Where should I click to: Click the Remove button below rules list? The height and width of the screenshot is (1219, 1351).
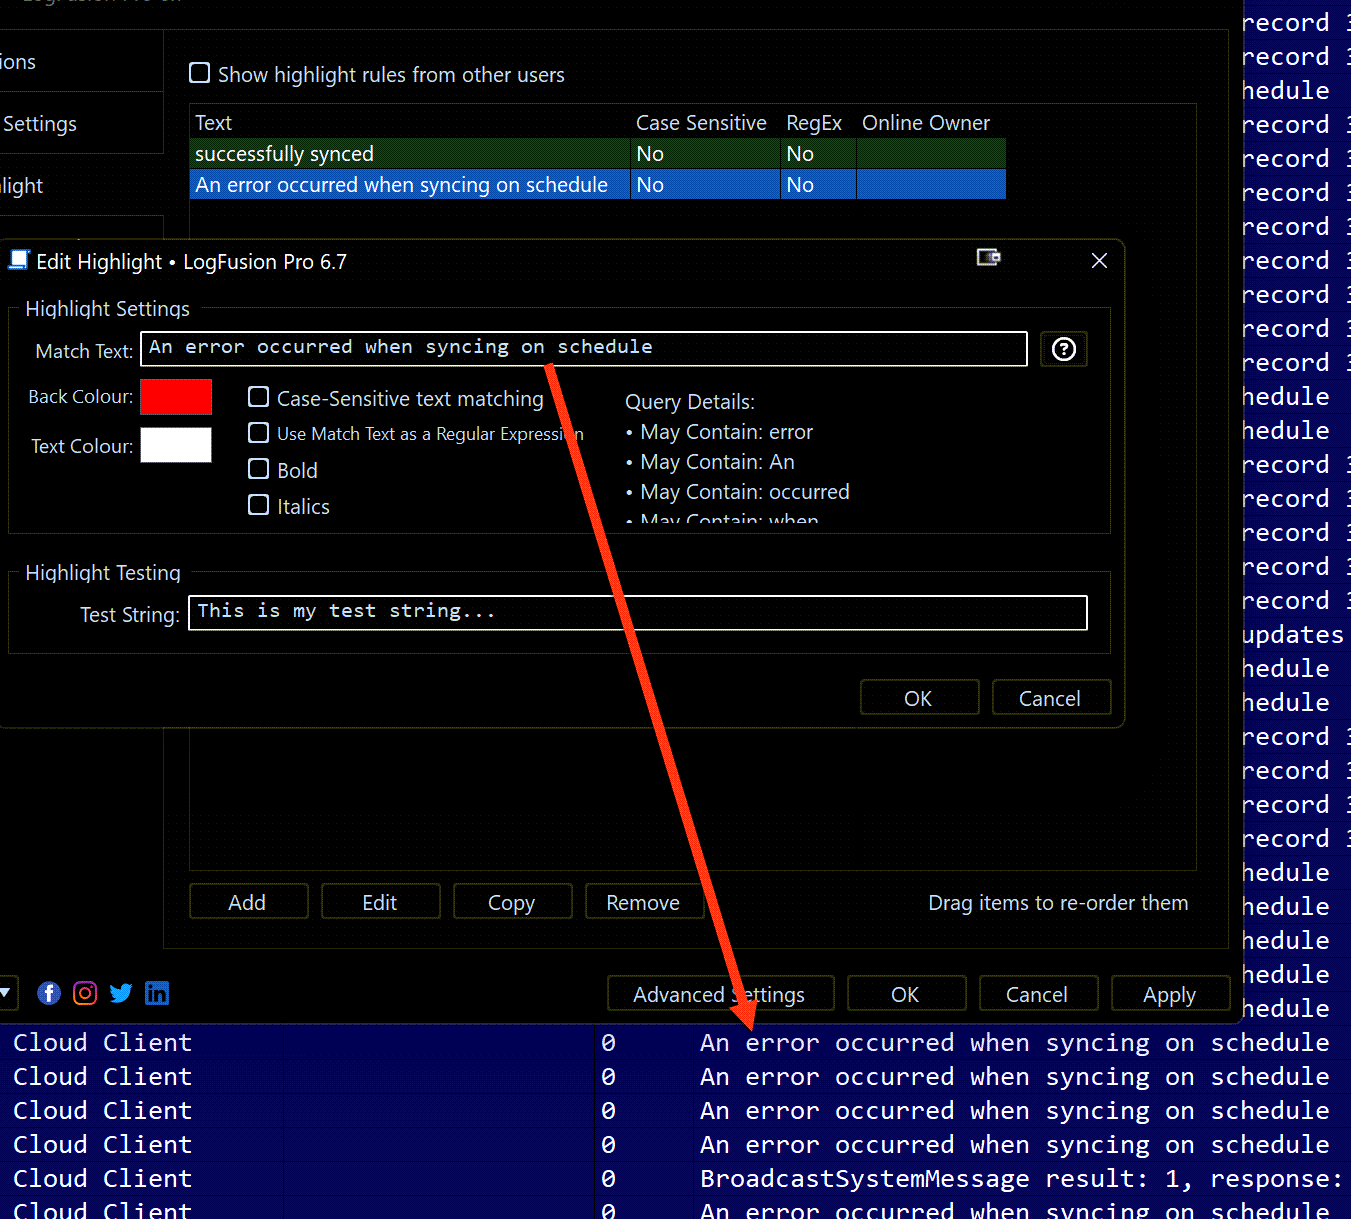pyautogui.click(x=643, y=902)
